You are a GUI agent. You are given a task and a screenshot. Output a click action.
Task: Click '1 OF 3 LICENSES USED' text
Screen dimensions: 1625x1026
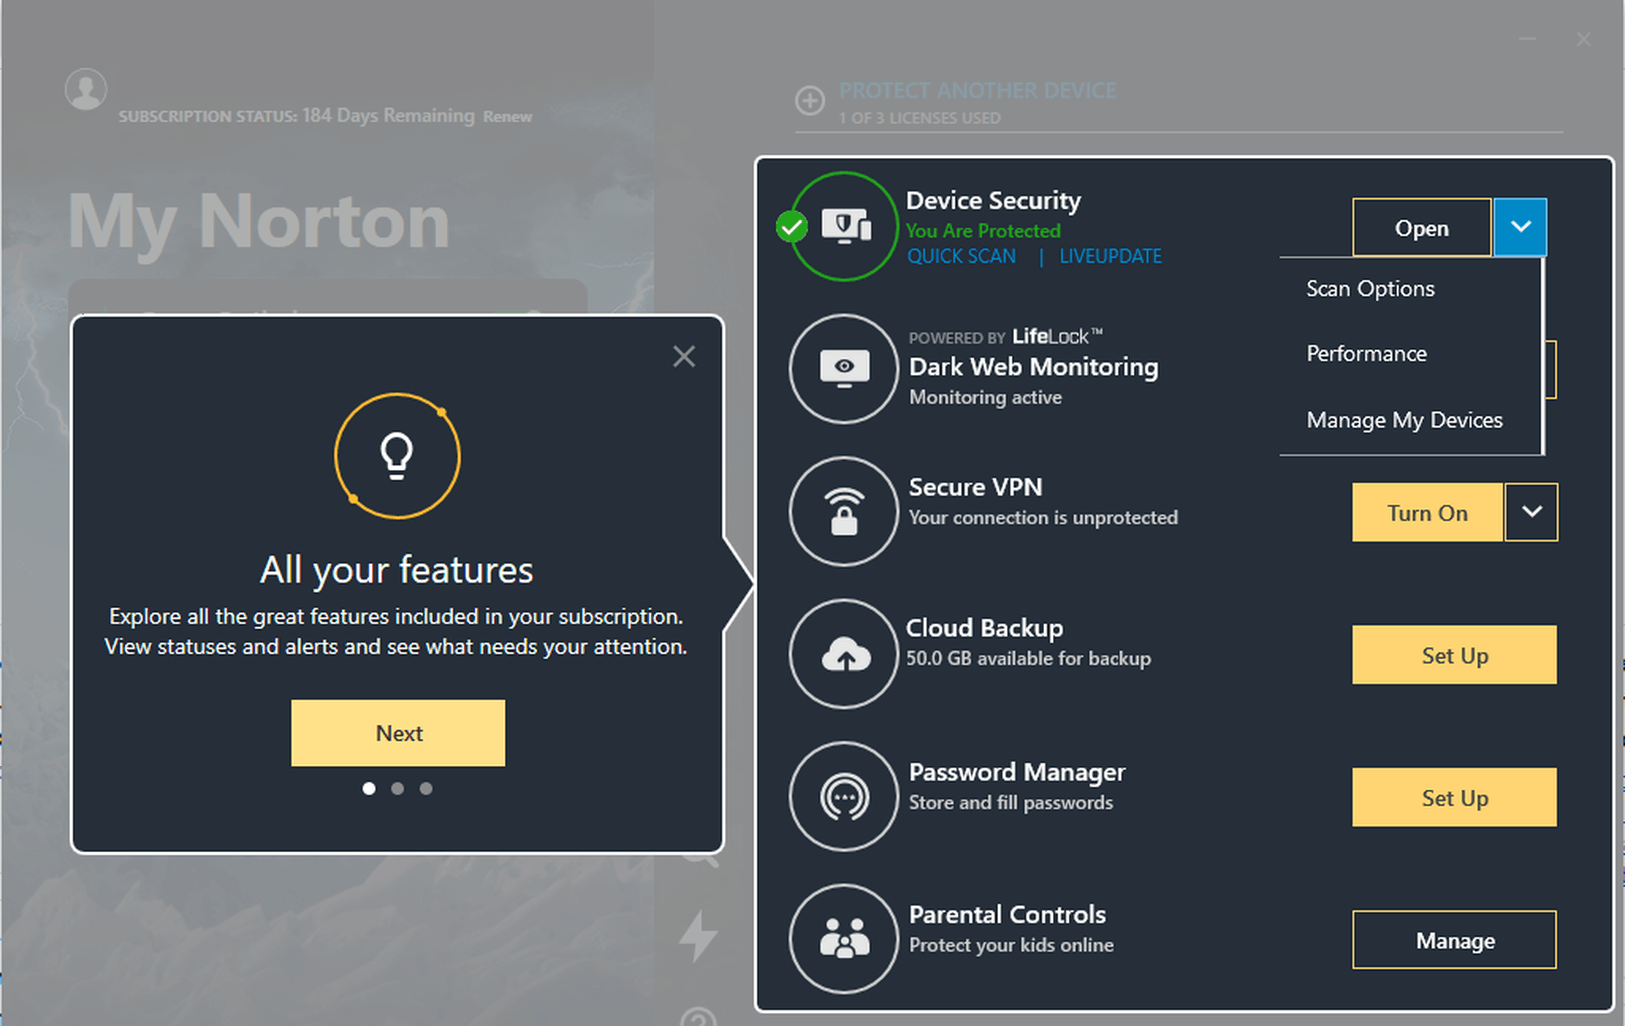tap(919, 118)
